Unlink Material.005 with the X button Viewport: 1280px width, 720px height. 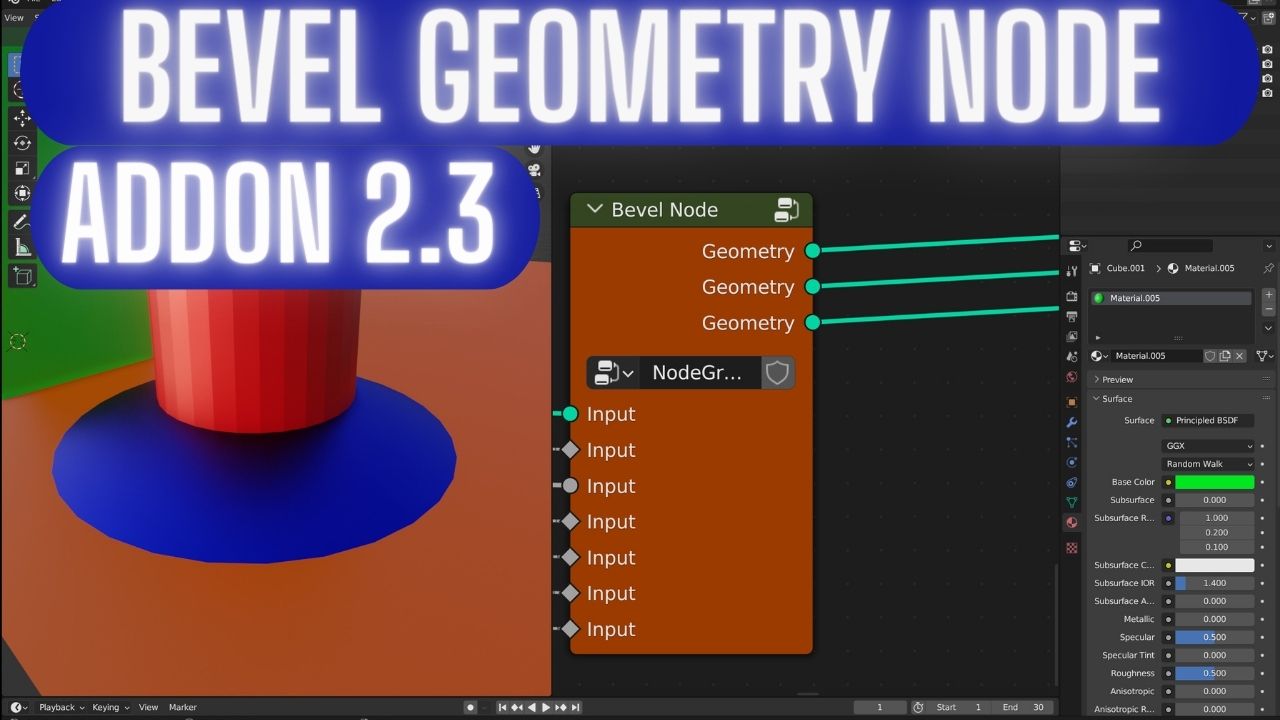tap(1237, 355)
